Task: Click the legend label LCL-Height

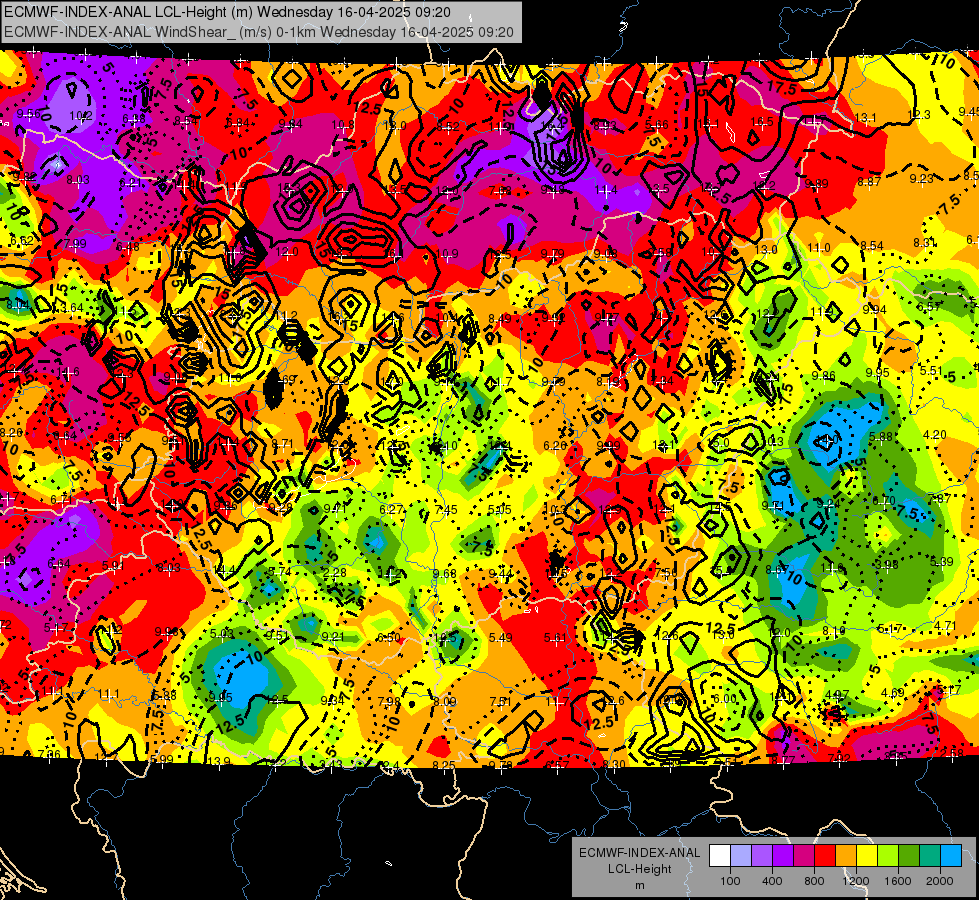Action: (639, 869)
